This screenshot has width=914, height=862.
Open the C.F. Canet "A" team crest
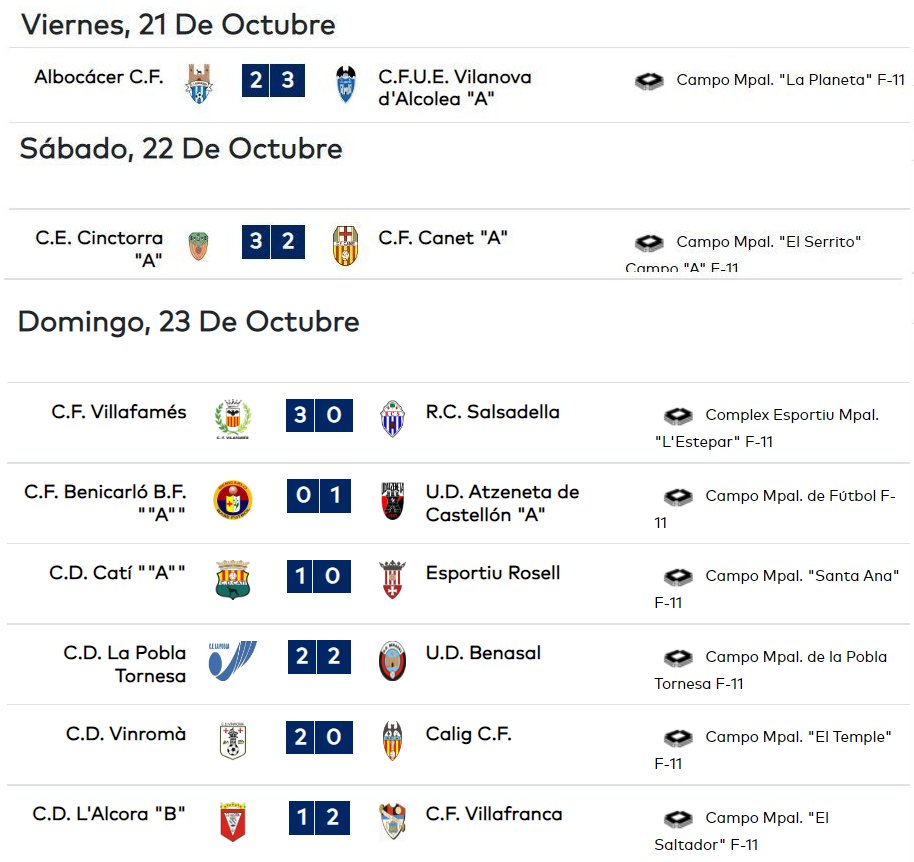pos(346,245)
